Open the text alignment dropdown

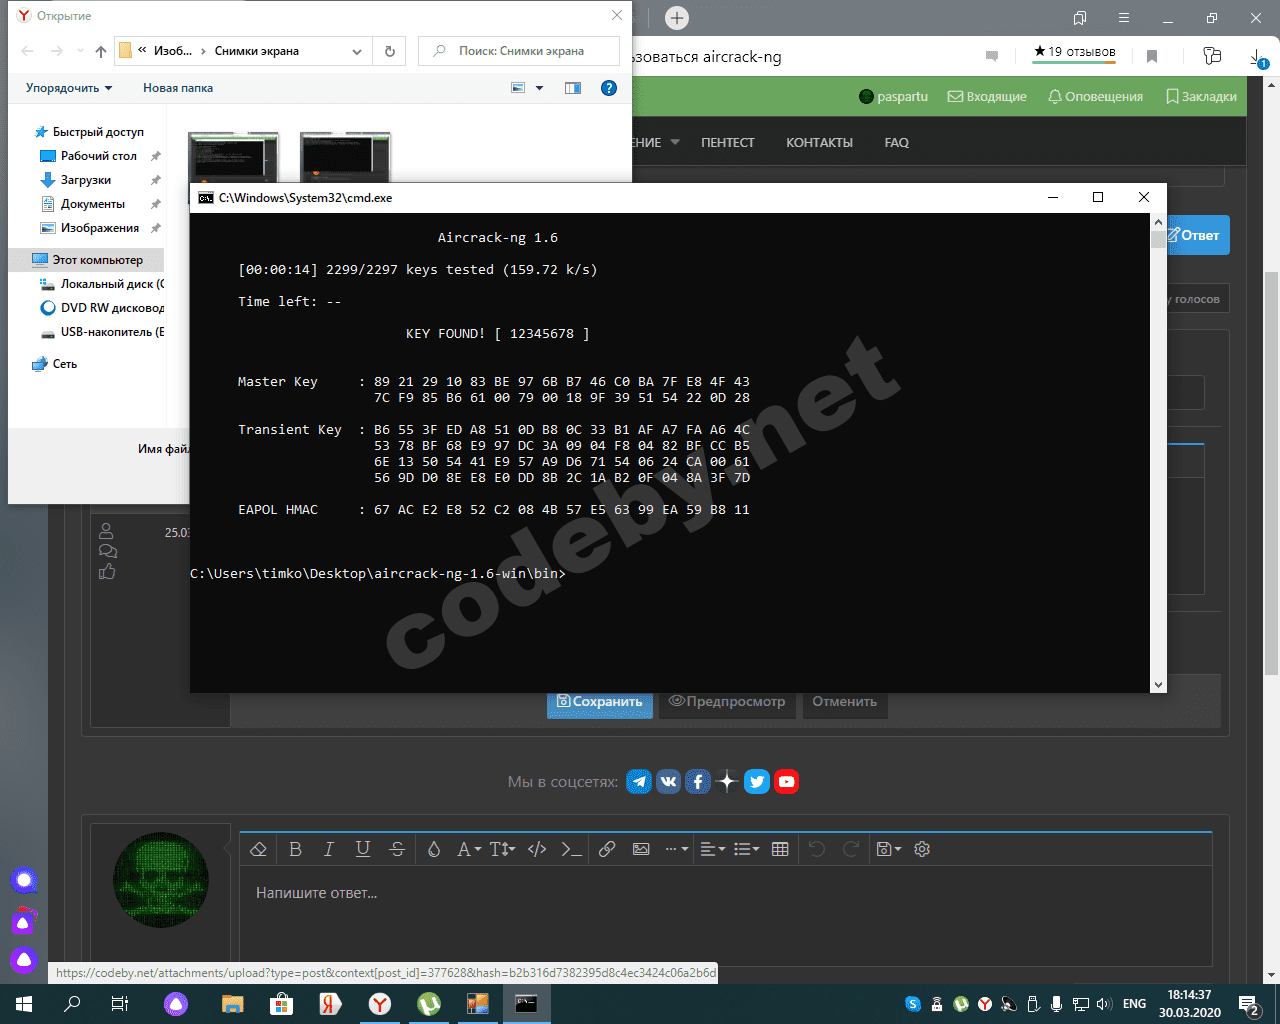[x=713, y=849]
